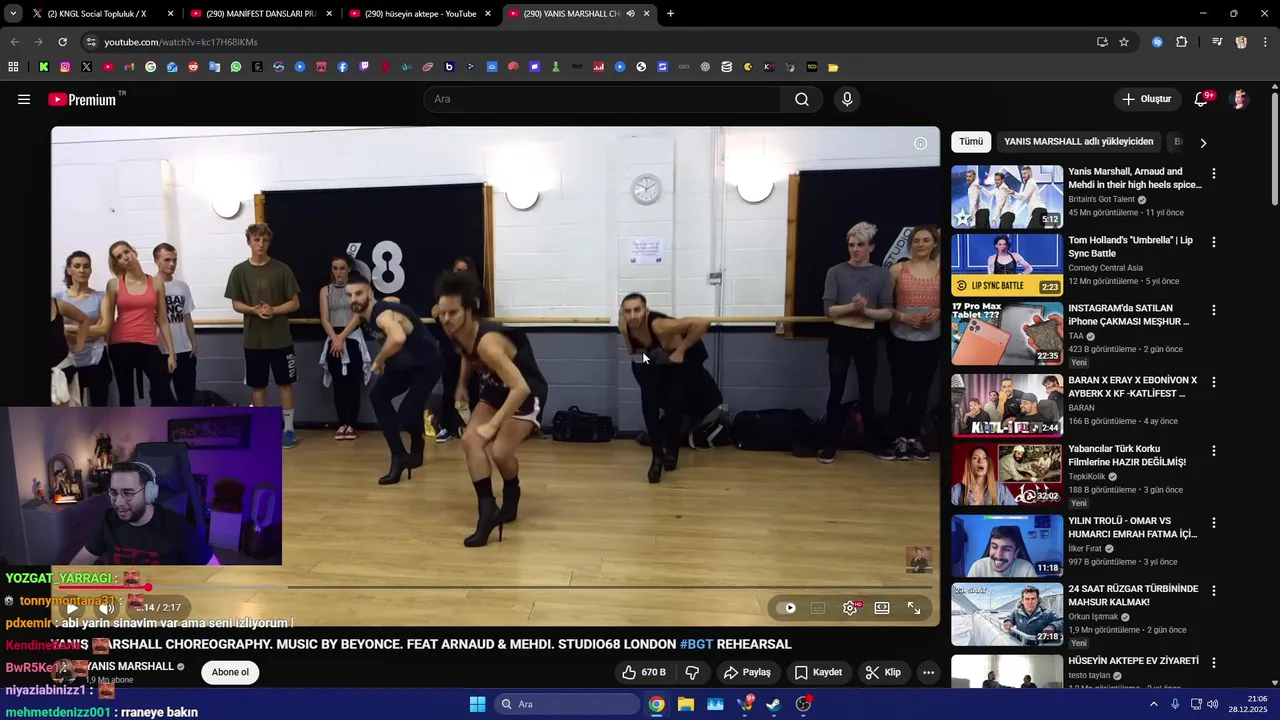The image size is (1280, 720).
Task: Show hidden system tray icons
Action: pyautogui.click(x=1154, y=704)
